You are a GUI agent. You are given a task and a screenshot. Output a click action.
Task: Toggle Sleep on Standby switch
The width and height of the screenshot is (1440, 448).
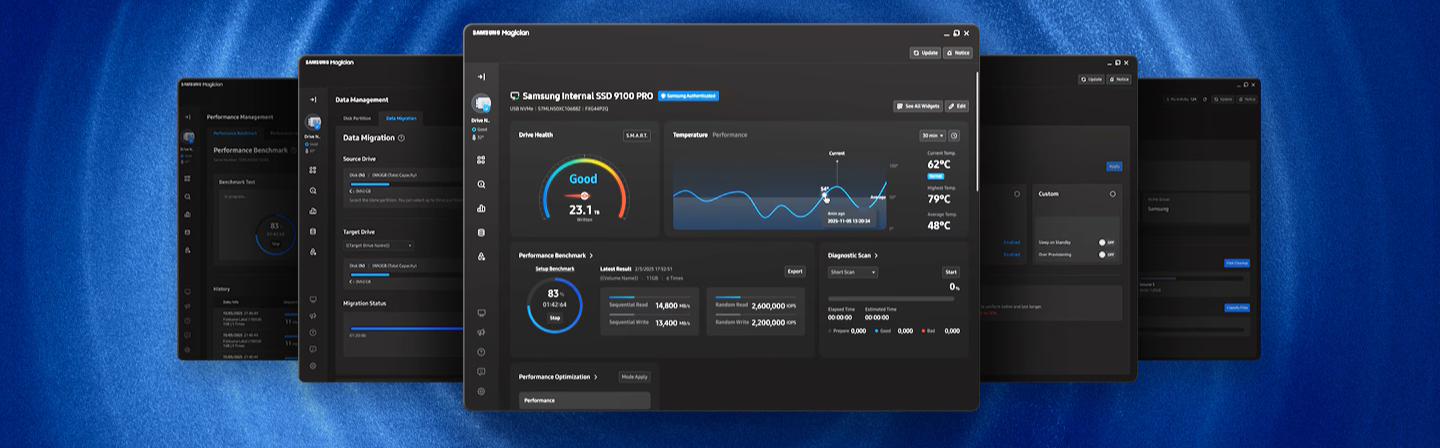1106,242
